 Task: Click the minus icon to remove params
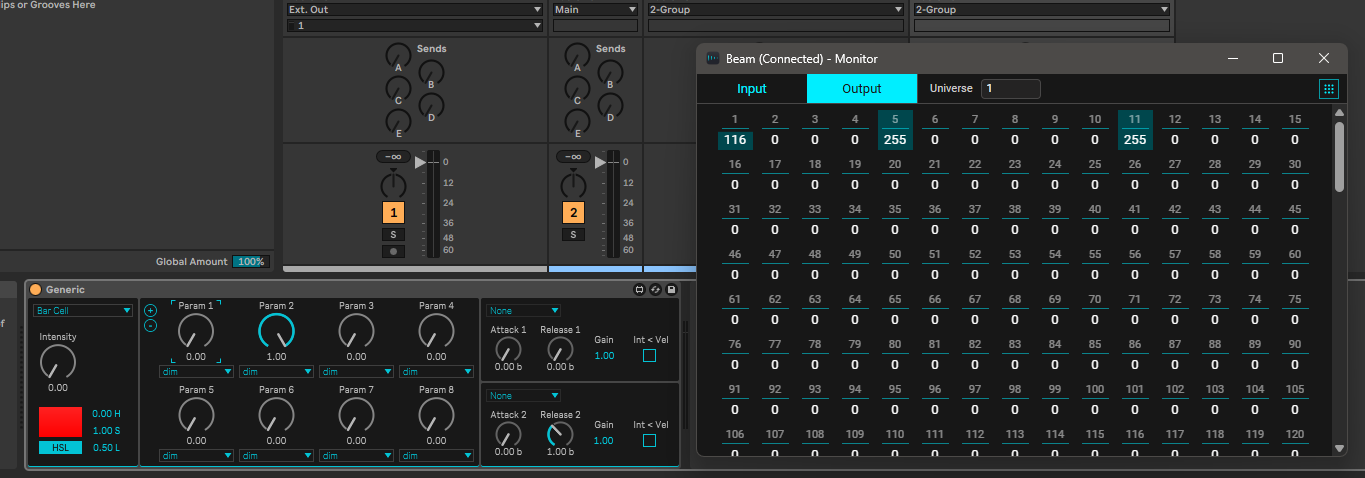point(150,325)
